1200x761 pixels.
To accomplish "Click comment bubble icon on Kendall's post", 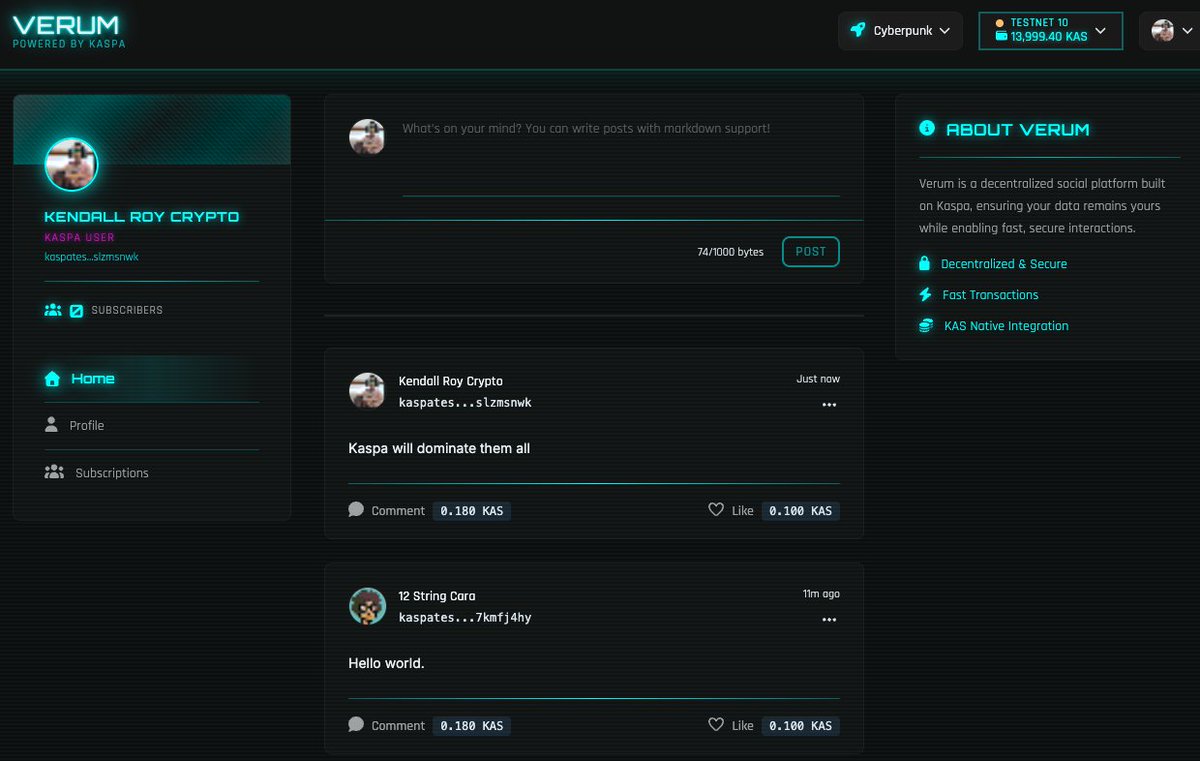I will tap(356, 509).
